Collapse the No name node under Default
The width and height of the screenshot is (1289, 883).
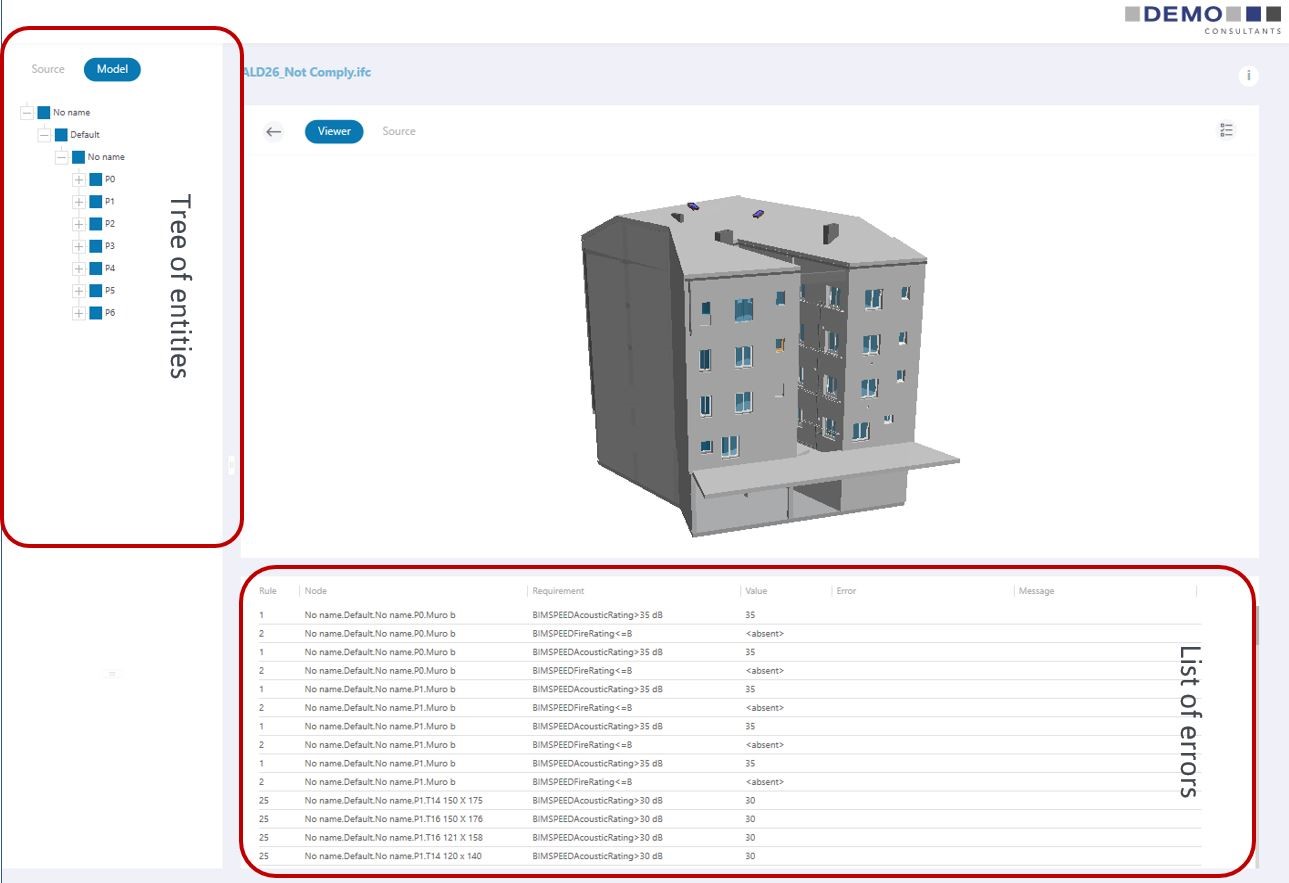click(61, 157)
